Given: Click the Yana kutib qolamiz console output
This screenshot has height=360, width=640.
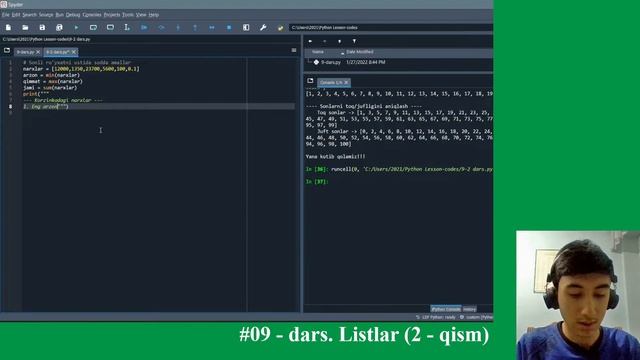Looking at the screenshot, I should coord(336,156).
